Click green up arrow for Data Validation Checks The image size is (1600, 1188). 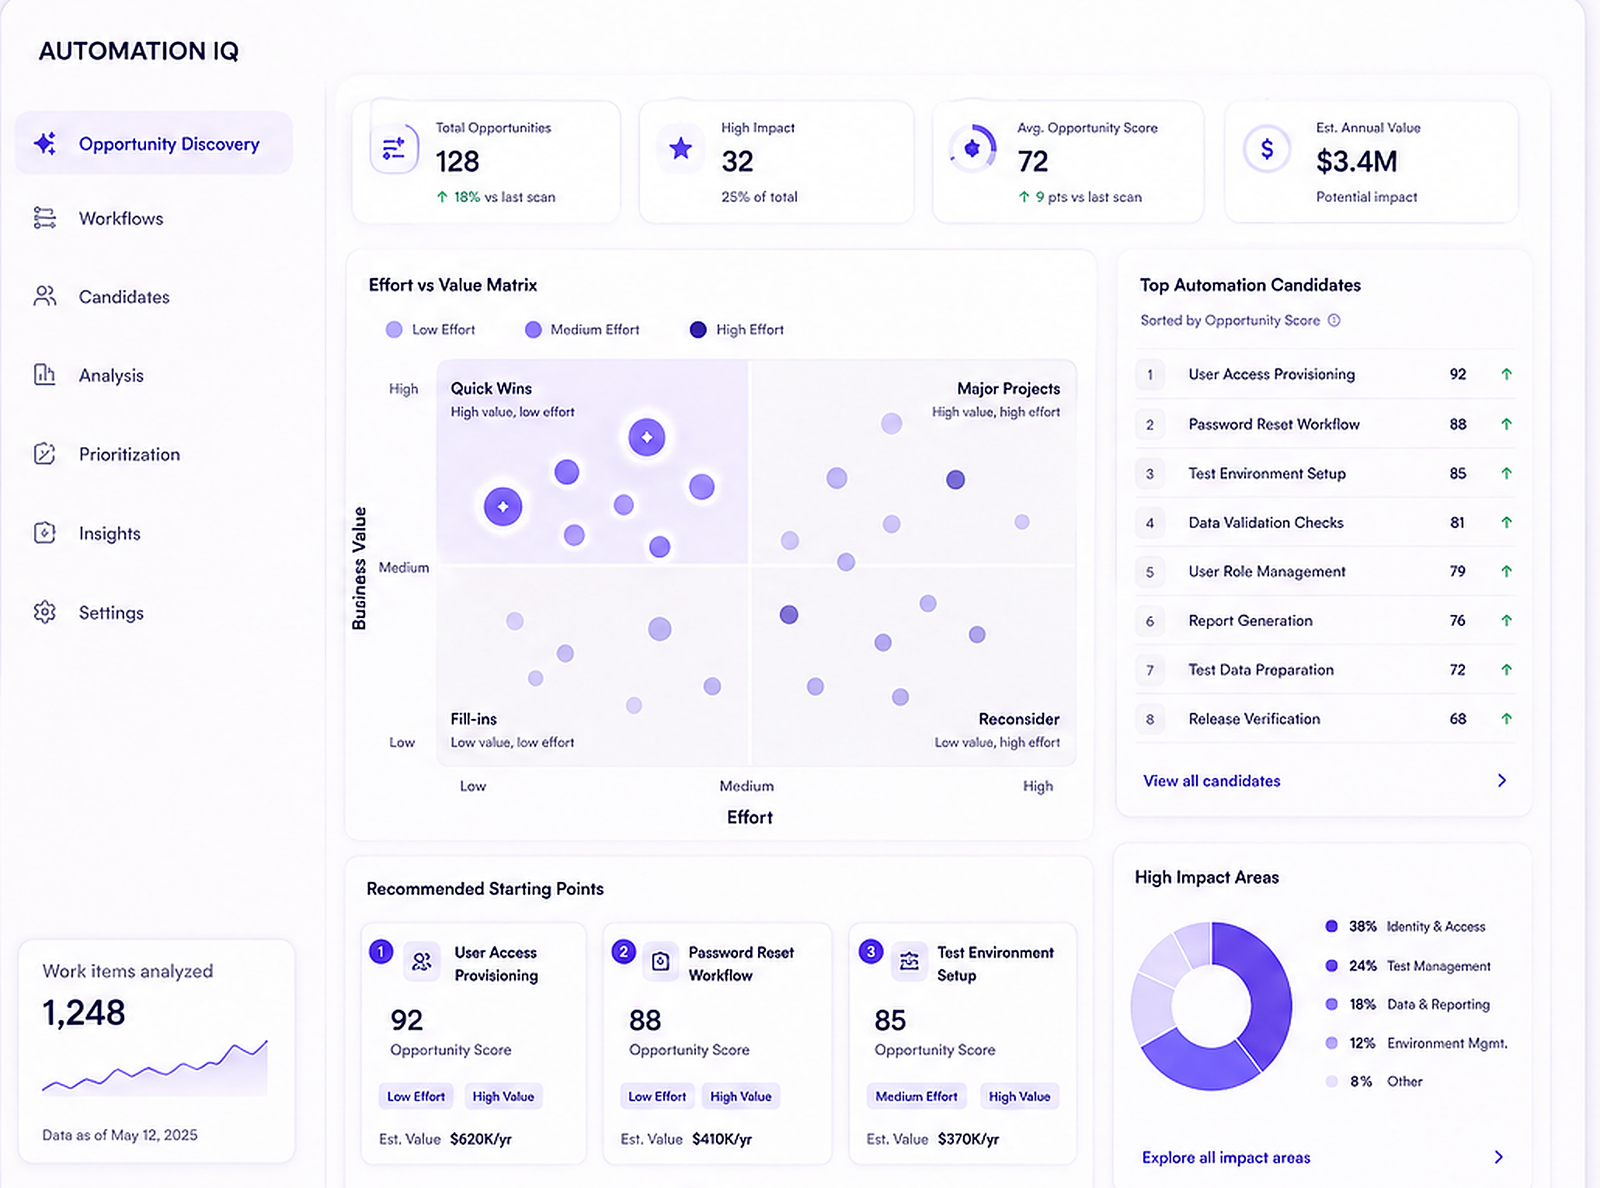click(1506, 522)
